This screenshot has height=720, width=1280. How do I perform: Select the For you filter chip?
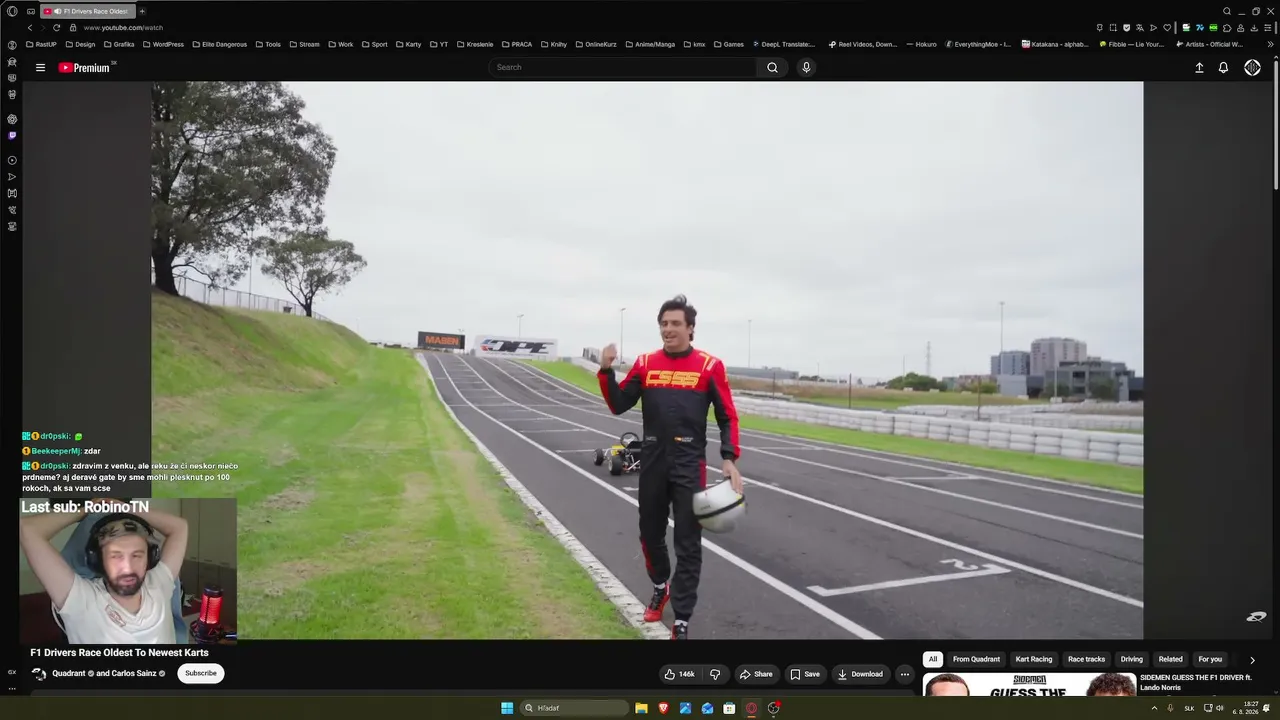click(1210, 660)
